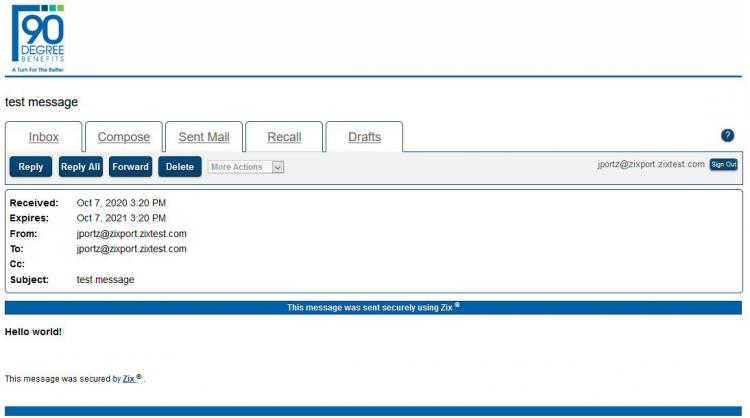
Task: Select the Recall tab
Action: tap(284, 137)
